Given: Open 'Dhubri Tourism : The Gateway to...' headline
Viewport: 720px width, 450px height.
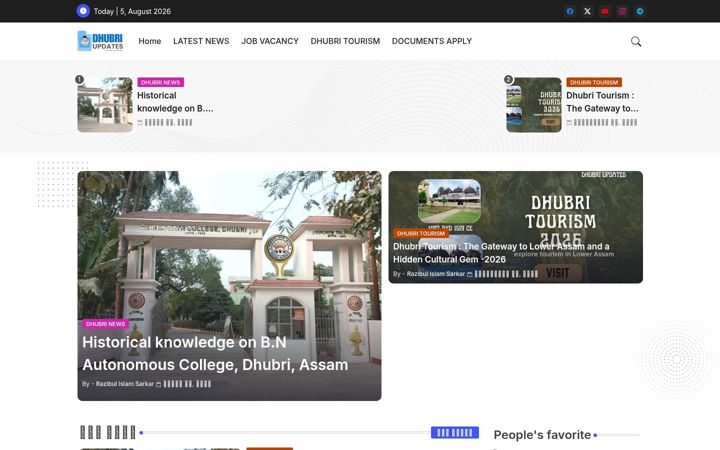Looking at the screenshot, I should [x=602, y=102].
